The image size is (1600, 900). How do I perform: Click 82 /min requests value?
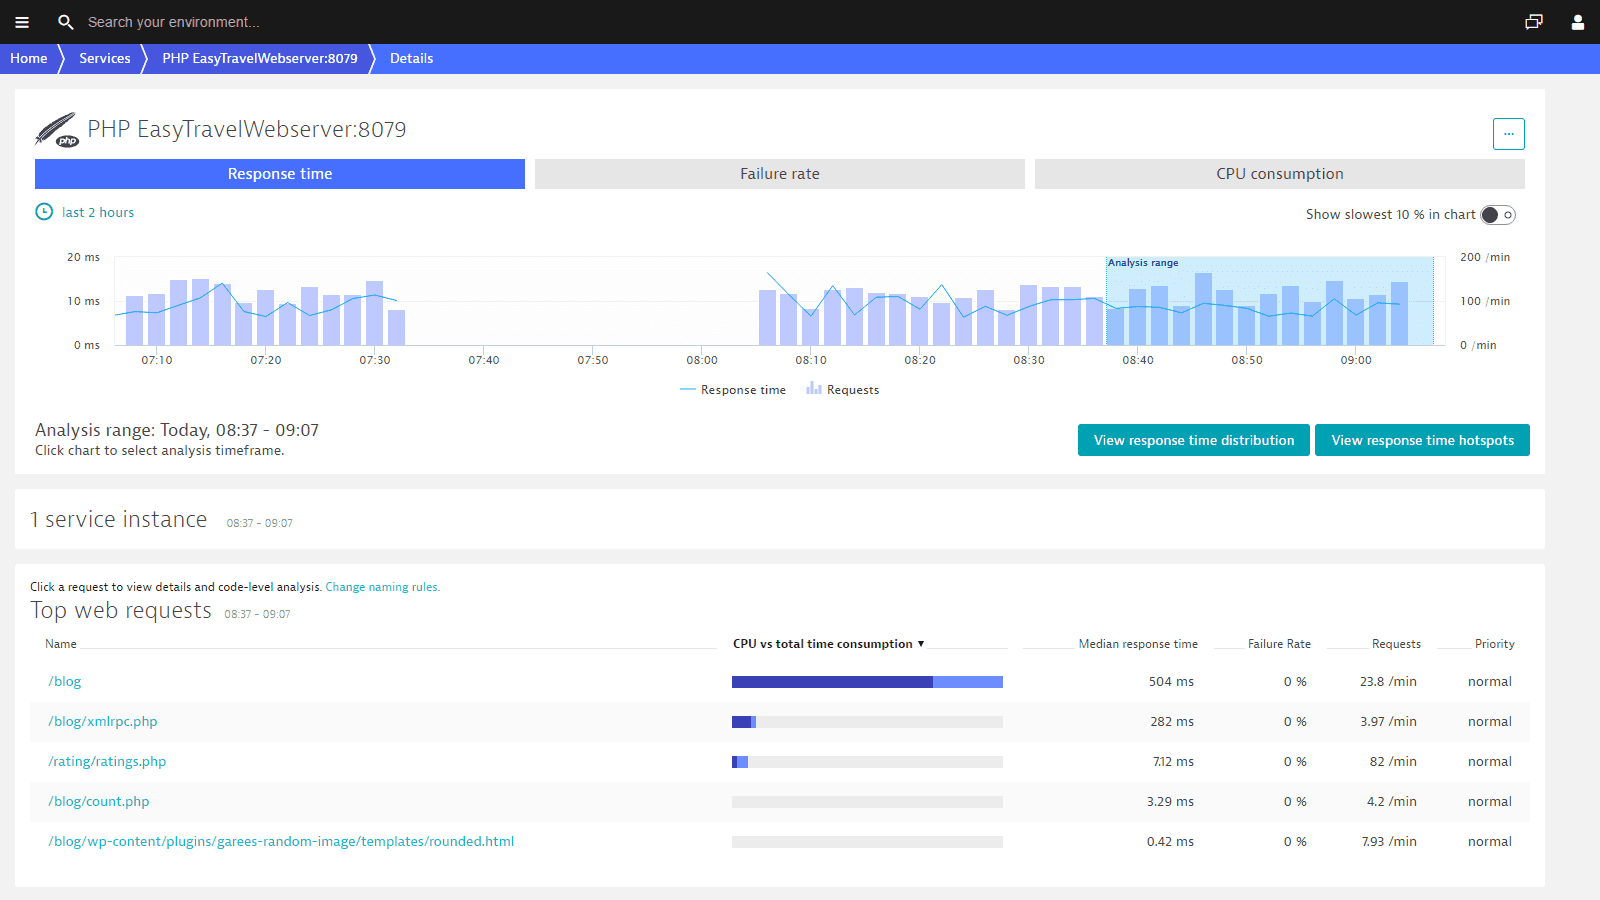pos(1393,761)
